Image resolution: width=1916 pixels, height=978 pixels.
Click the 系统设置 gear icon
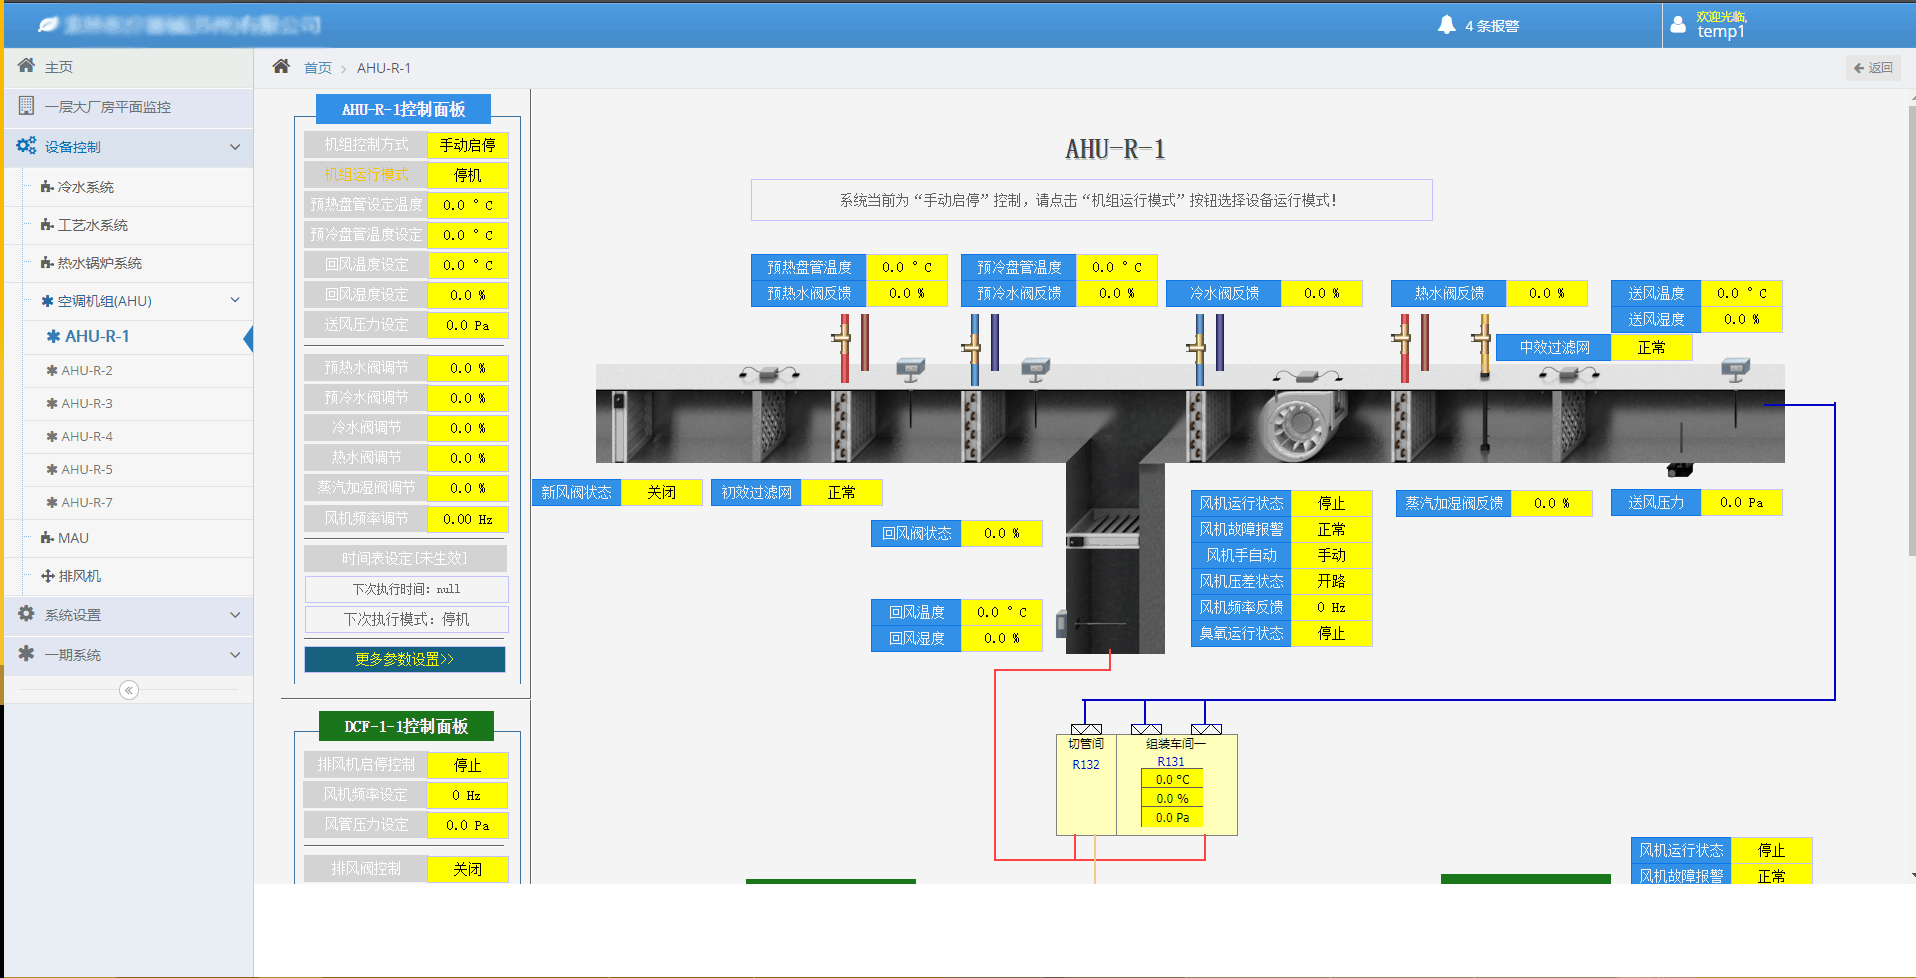click(x=26, y=614)
